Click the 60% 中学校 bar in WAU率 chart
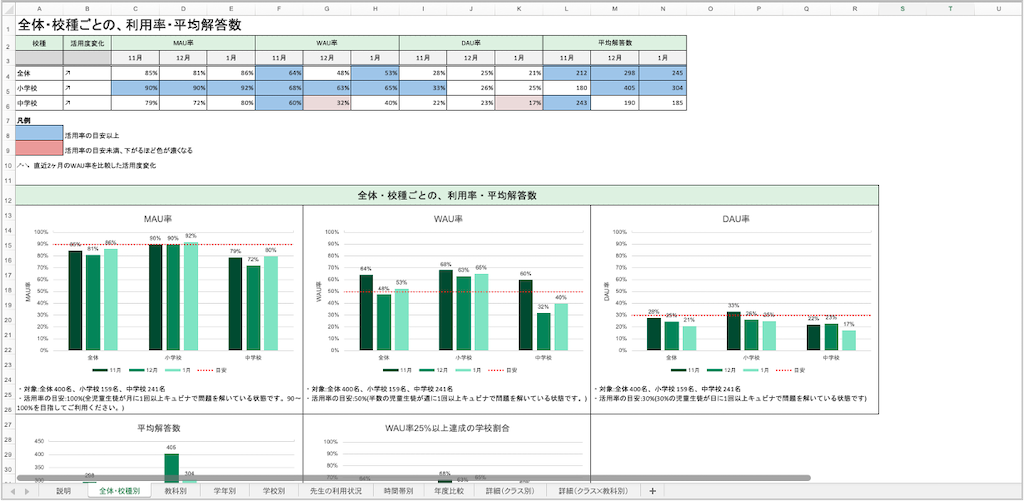 526,315
